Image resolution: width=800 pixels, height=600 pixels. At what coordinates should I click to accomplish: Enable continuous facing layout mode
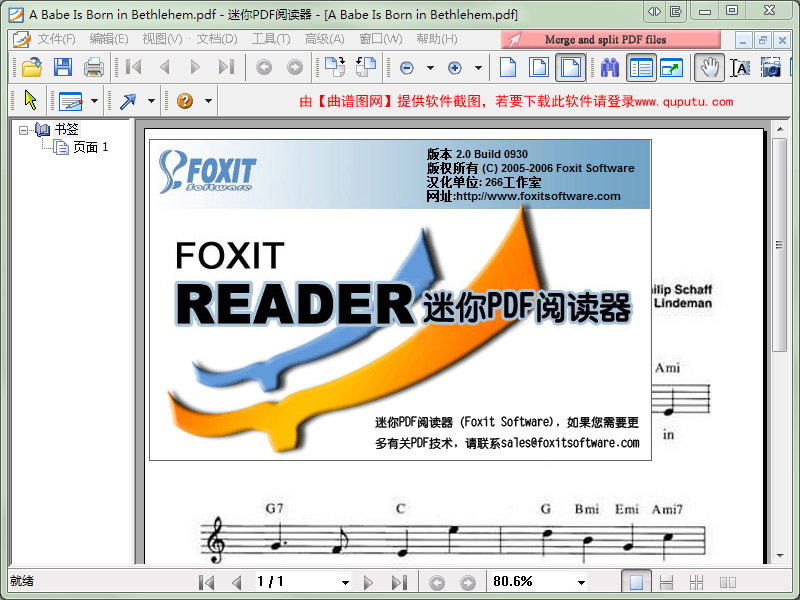point(696,582)
